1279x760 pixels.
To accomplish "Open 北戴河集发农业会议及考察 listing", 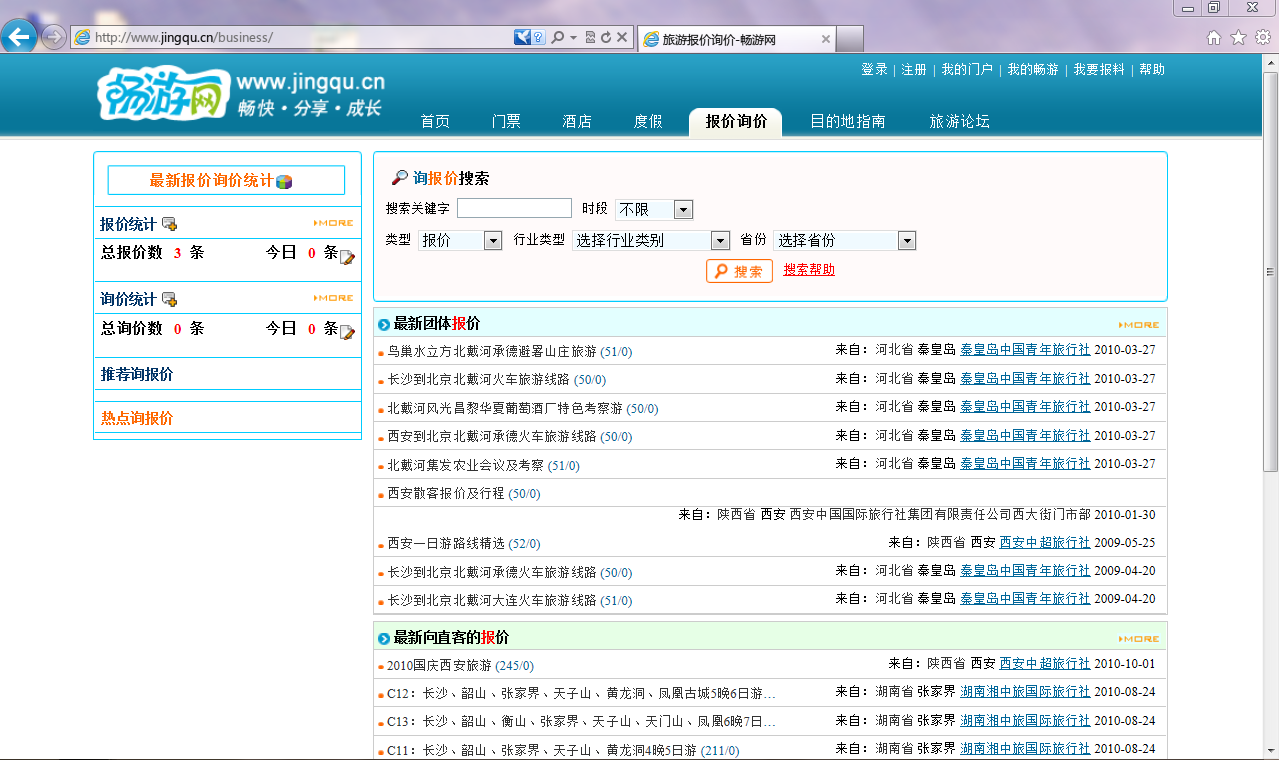I will pyautogui.click(x=466, y=465).
